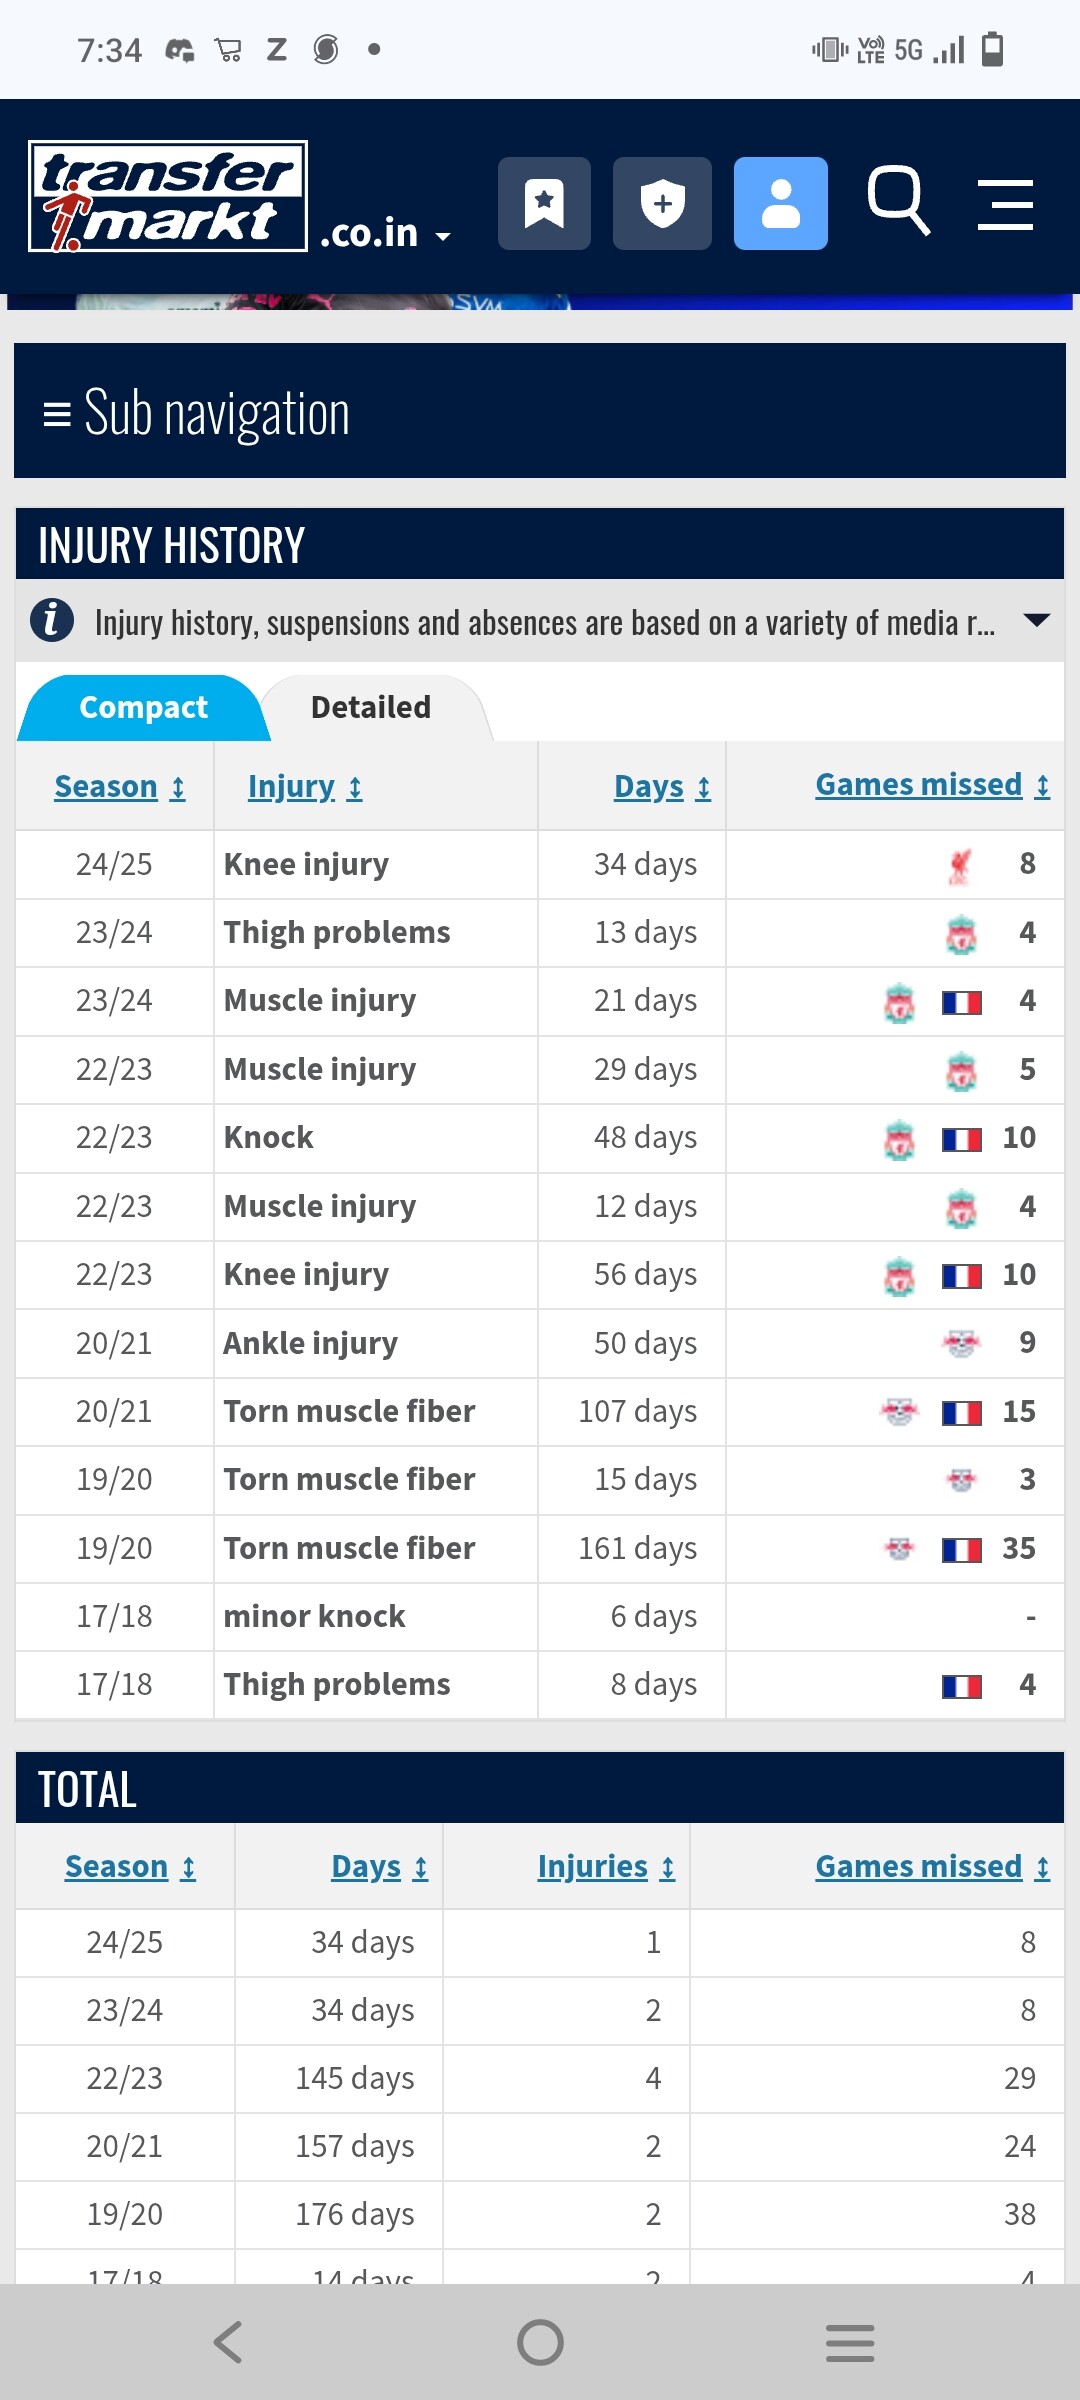Image resolution: width=1080 pixels, height=2400 pixels.
Task: Tap the Android home button
Action: 540,2342
